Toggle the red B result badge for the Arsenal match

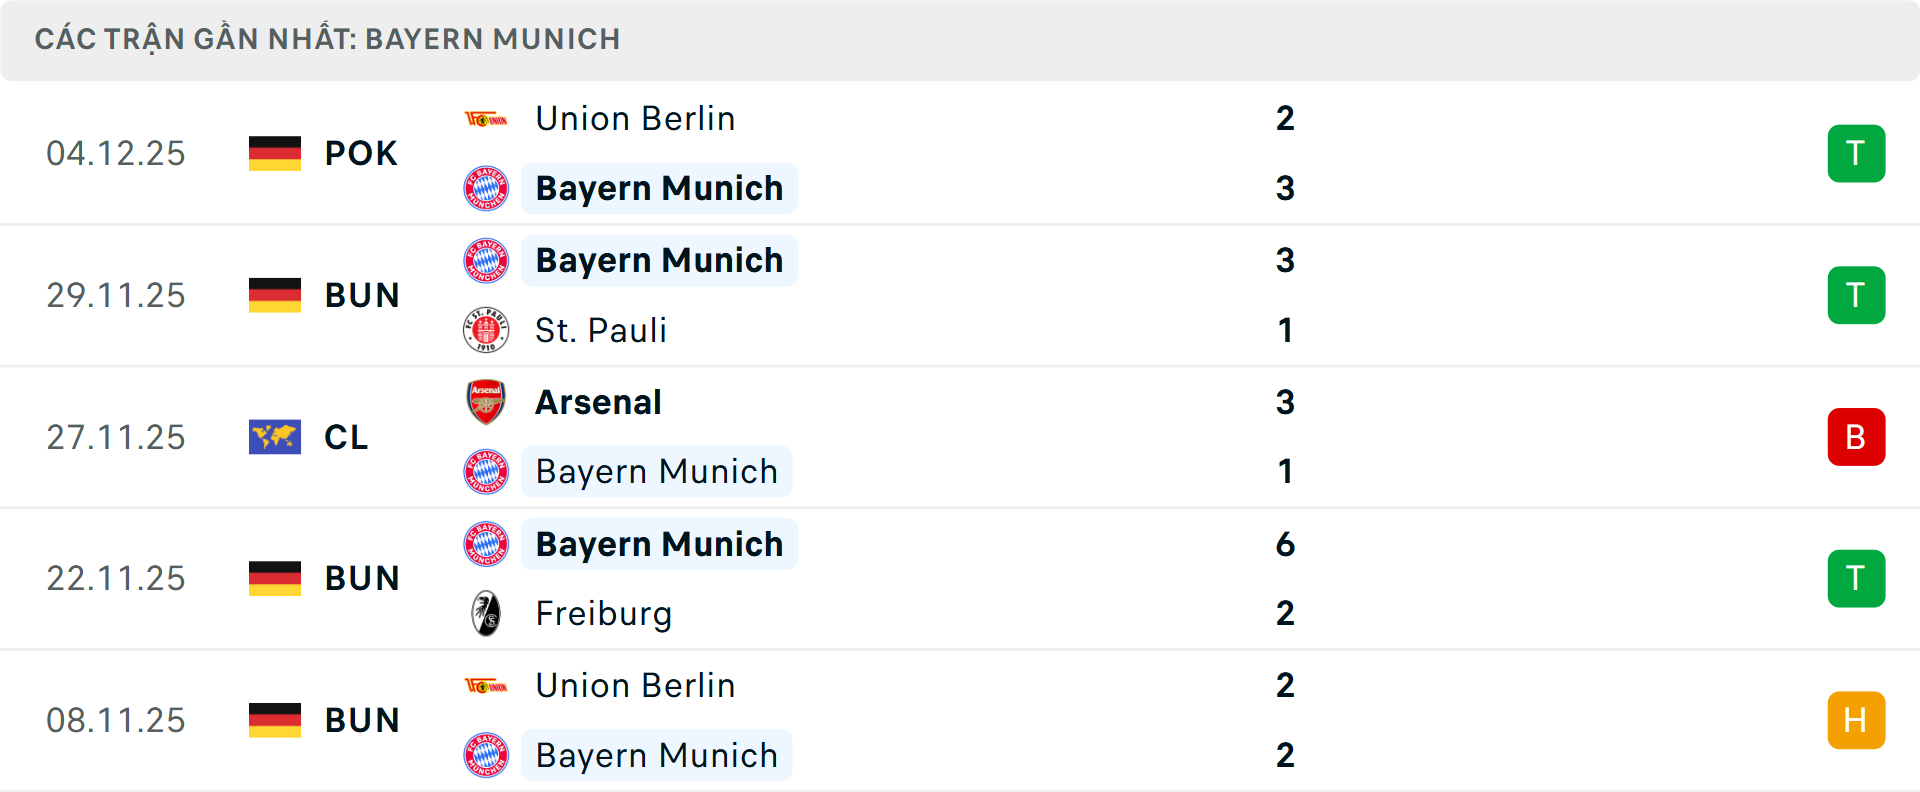tap(1856, 437)
